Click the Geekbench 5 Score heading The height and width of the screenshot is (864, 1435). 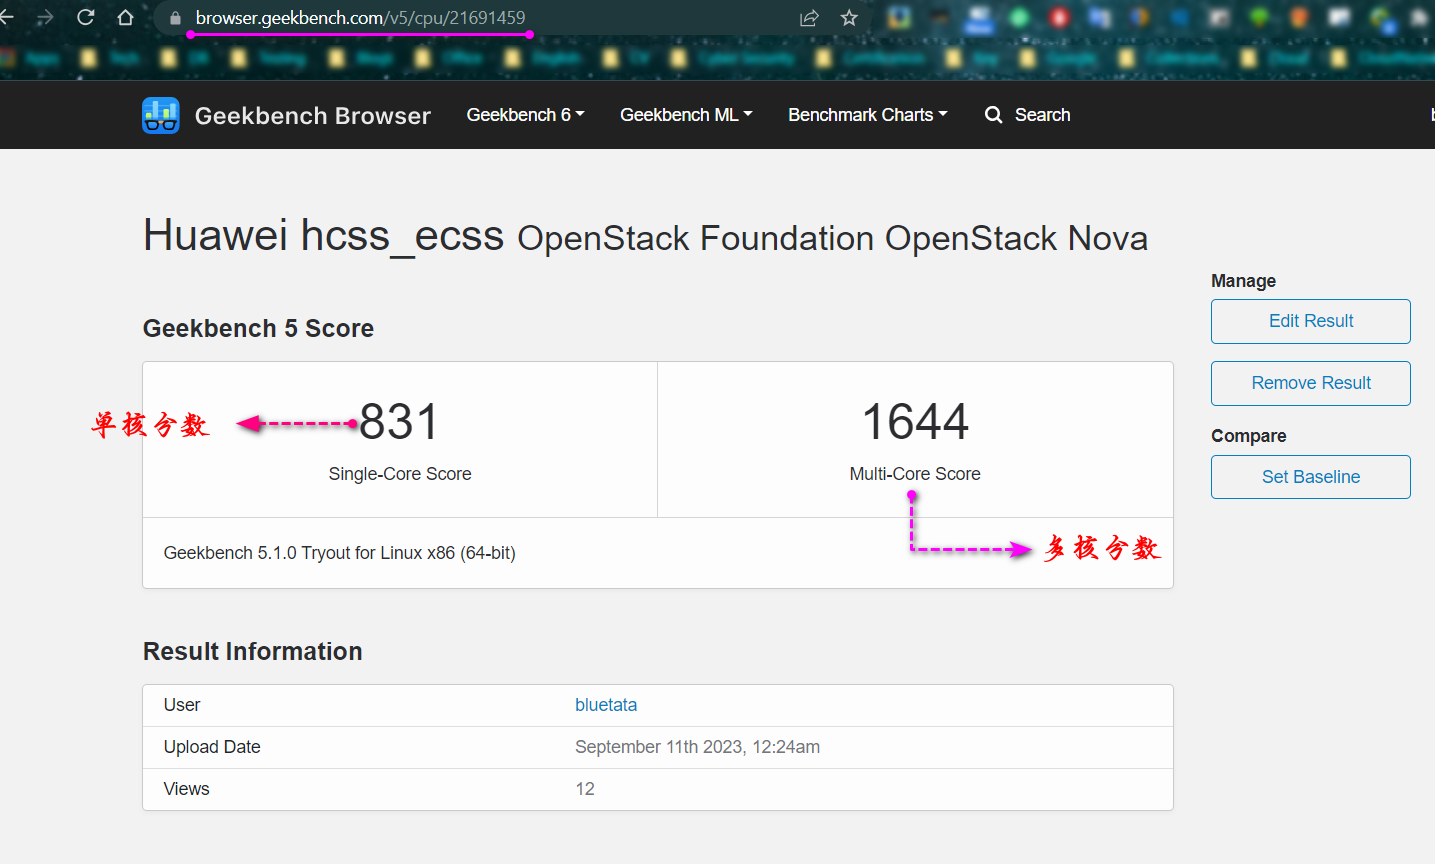[x=258, y=328]
